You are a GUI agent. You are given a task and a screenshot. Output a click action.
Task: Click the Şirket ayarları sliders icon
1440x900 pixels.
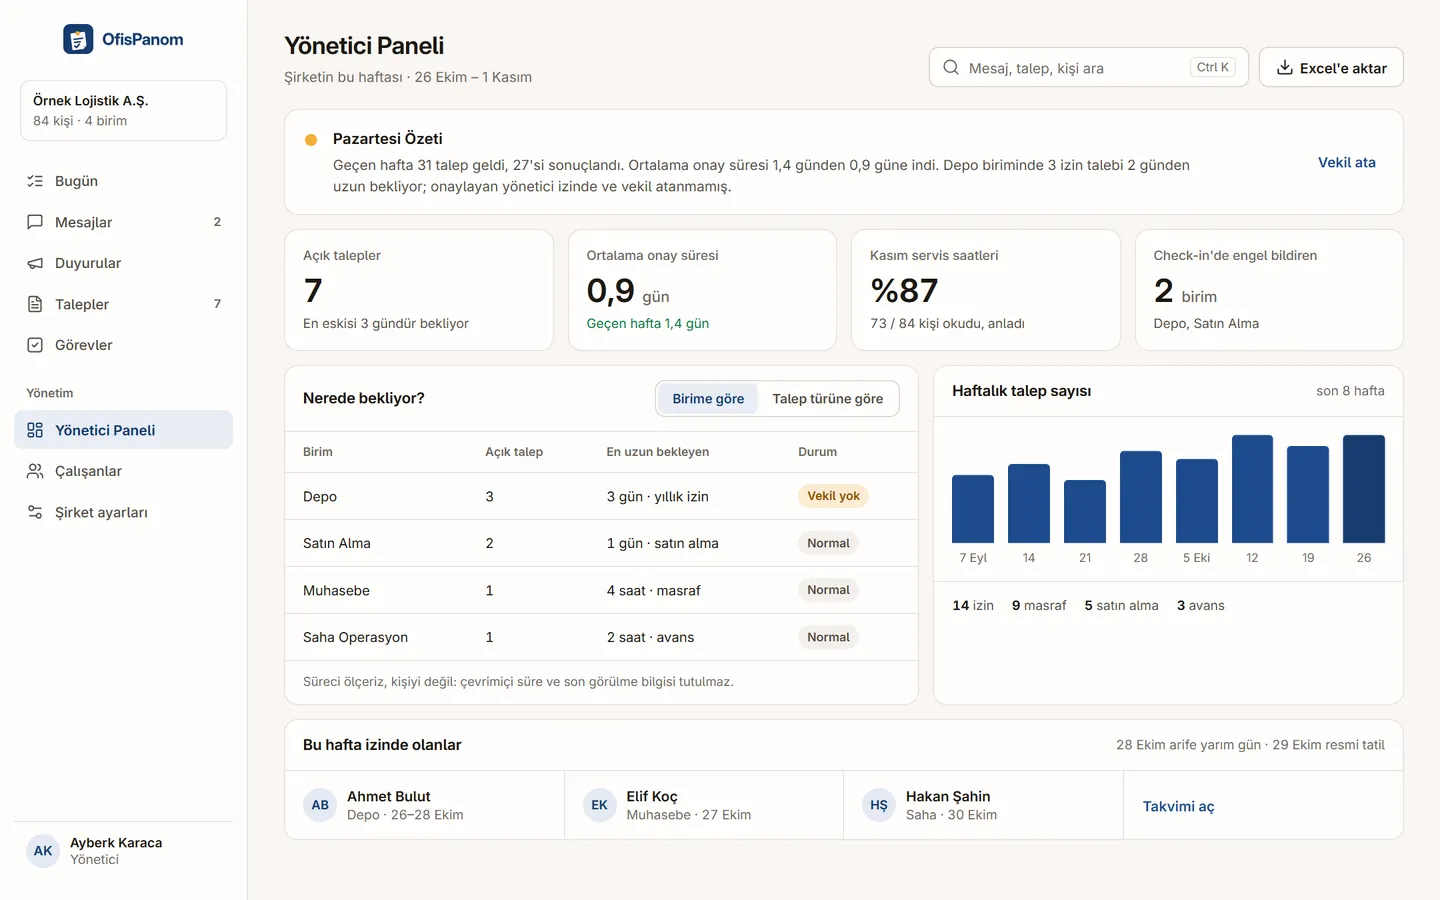pyautogui.click(x=35, y=512)
